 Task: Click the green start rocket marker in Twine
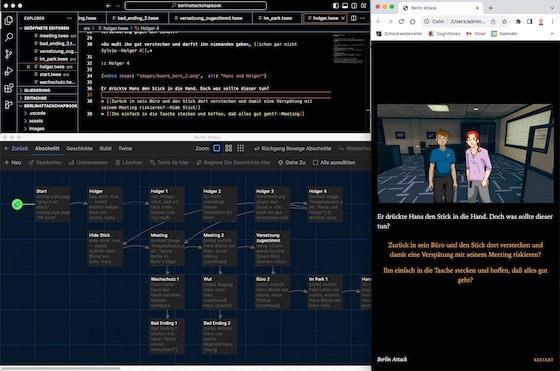[x=17, y=204]
